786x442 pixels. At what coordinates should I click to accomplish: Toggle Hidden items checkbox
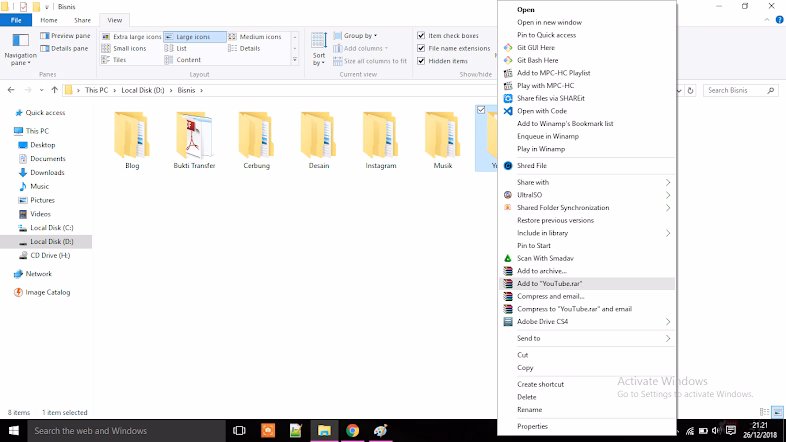click(x=421, y=61)
